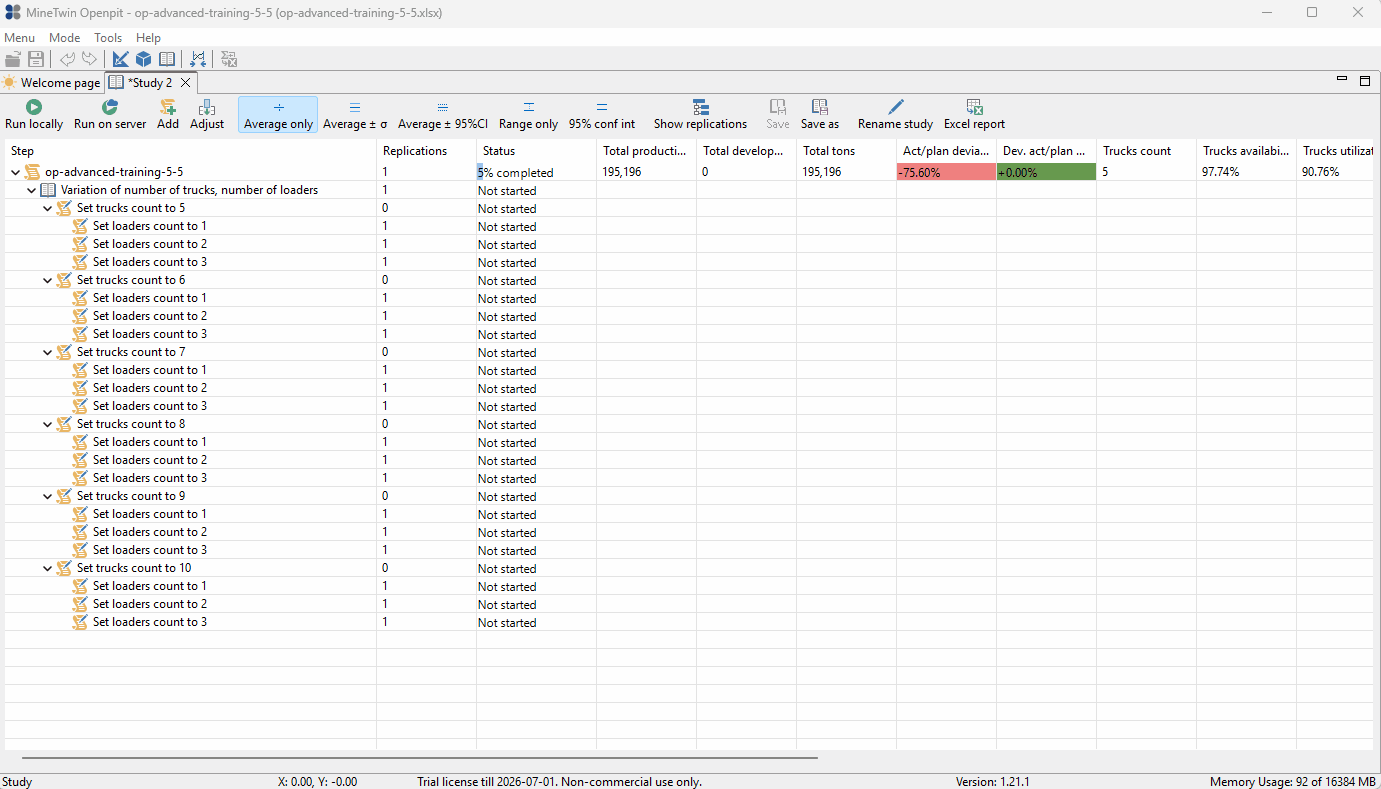Image resolution: width=1381 pixels, height=789 pixels.
Task: Click the Replications column header
Action: [x=426, y=151]
